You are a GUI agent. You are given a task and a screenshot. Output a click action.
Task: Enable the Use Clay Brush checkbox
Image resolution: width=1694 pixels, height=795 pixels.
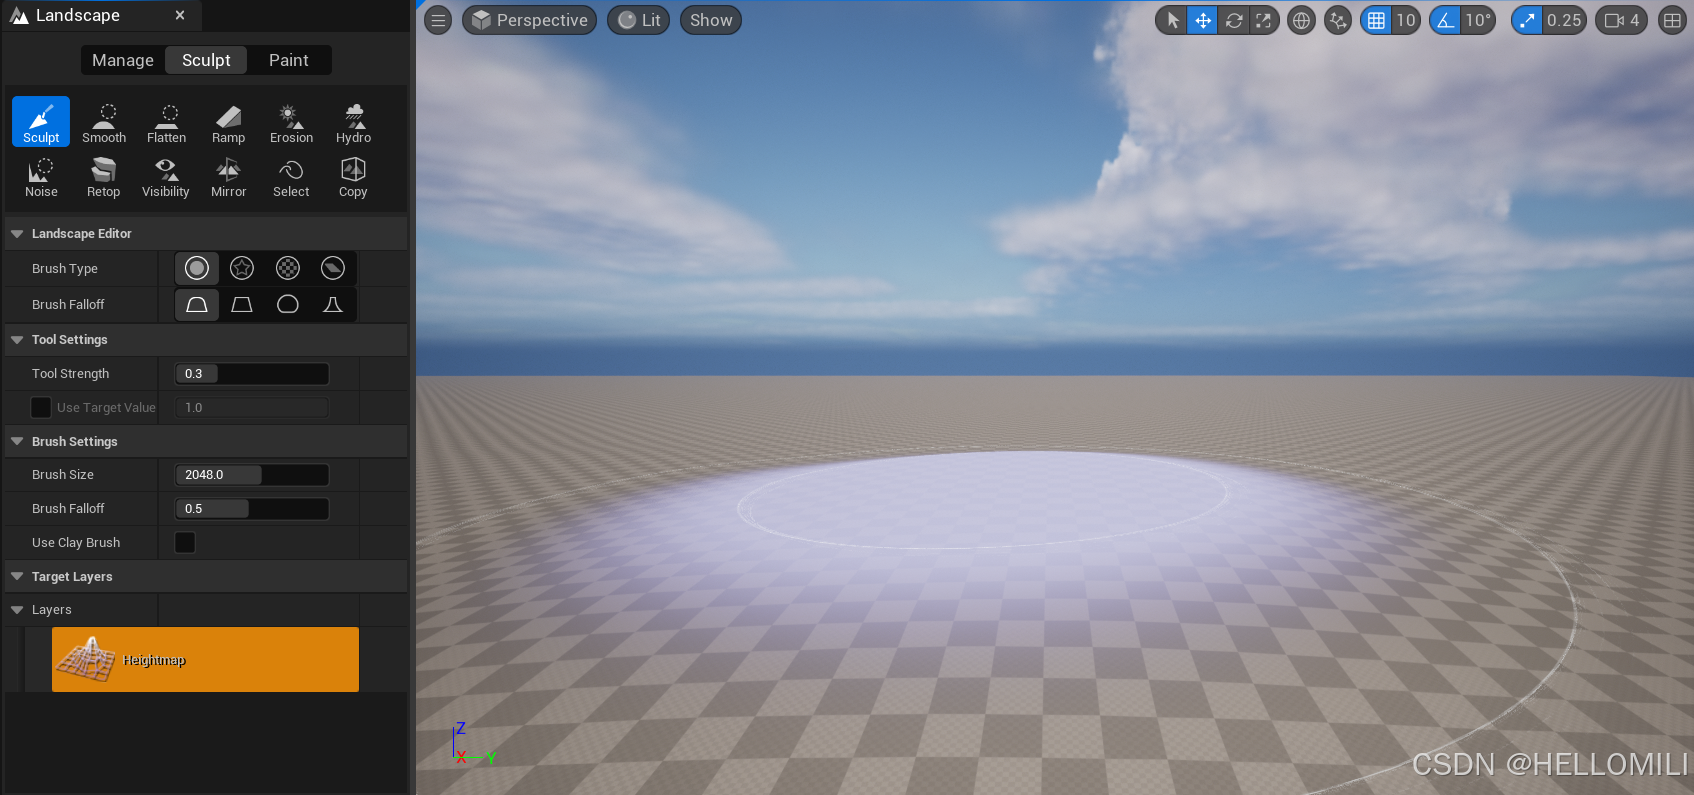[185, 542]
